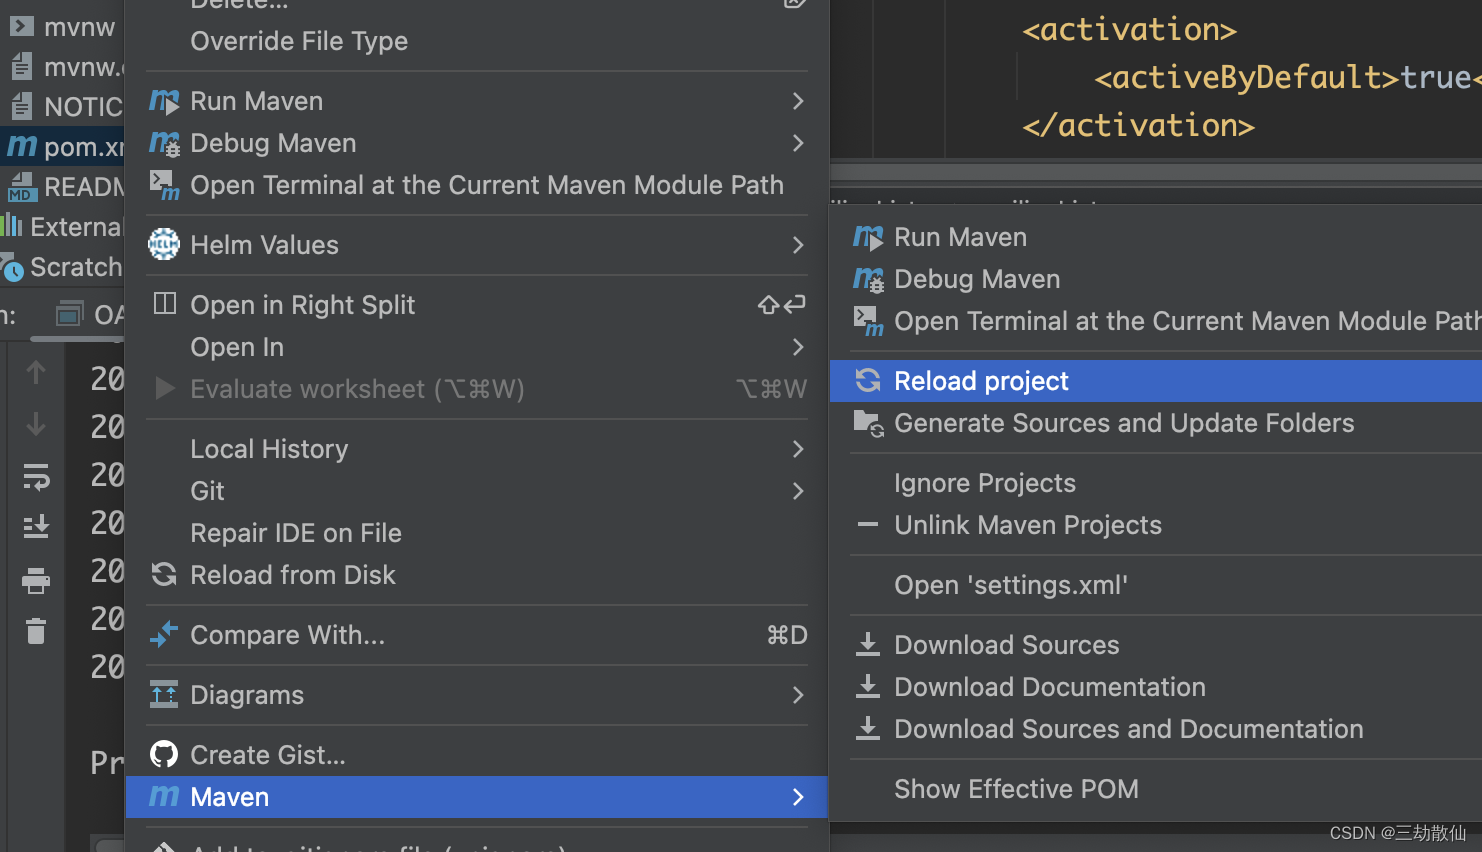Select Download Sources and Documentation
This screenshot has width=1482, height=852.
[1128, 729]
